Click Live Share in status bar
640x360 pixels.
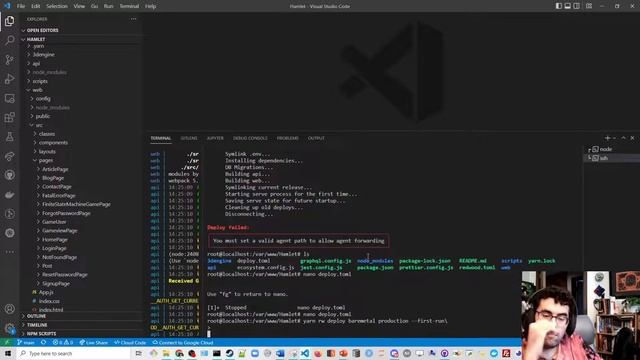coord(93,342)
